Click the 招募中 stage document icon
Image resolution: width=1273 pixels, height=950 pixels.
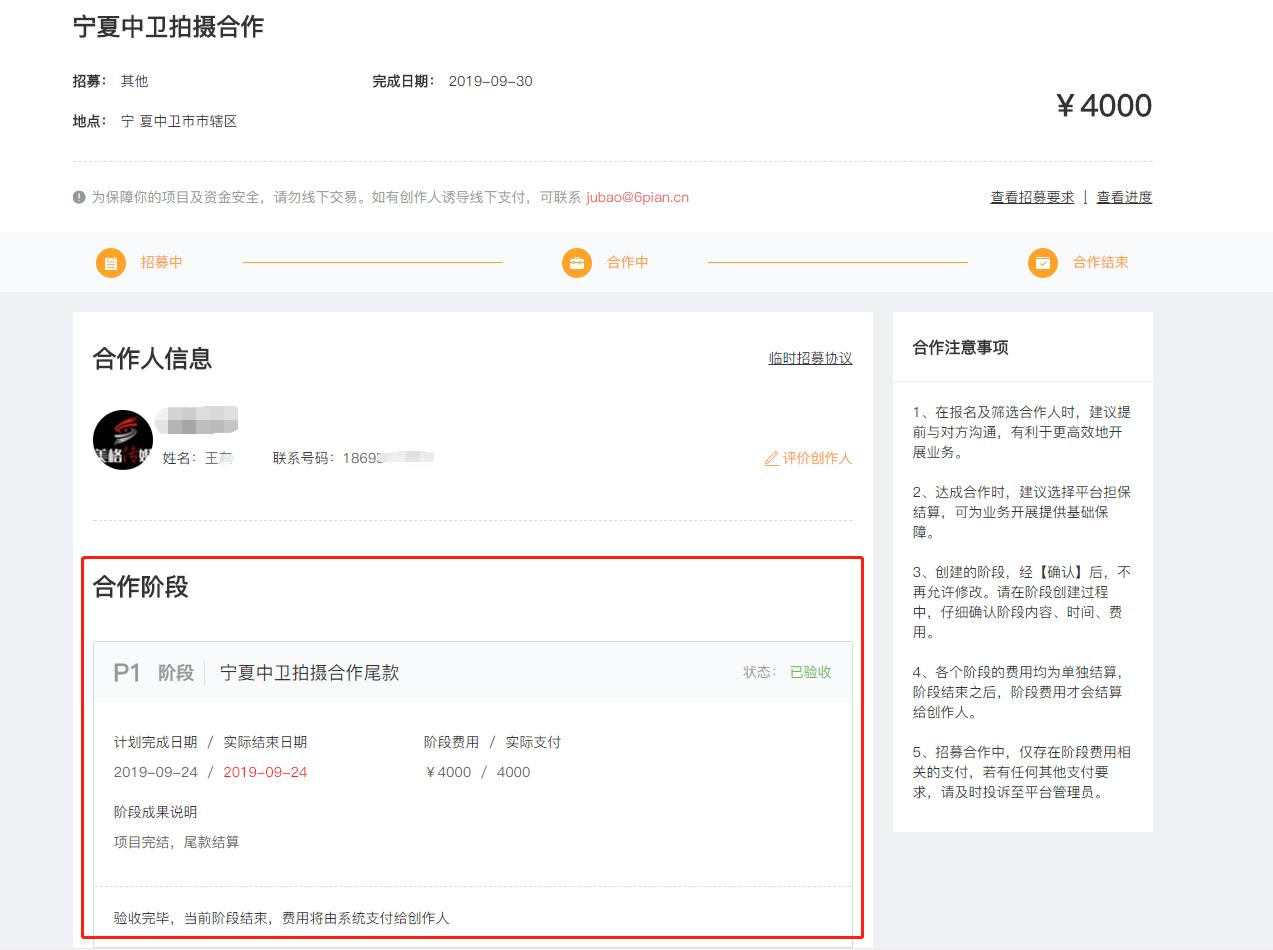(111, 262)
